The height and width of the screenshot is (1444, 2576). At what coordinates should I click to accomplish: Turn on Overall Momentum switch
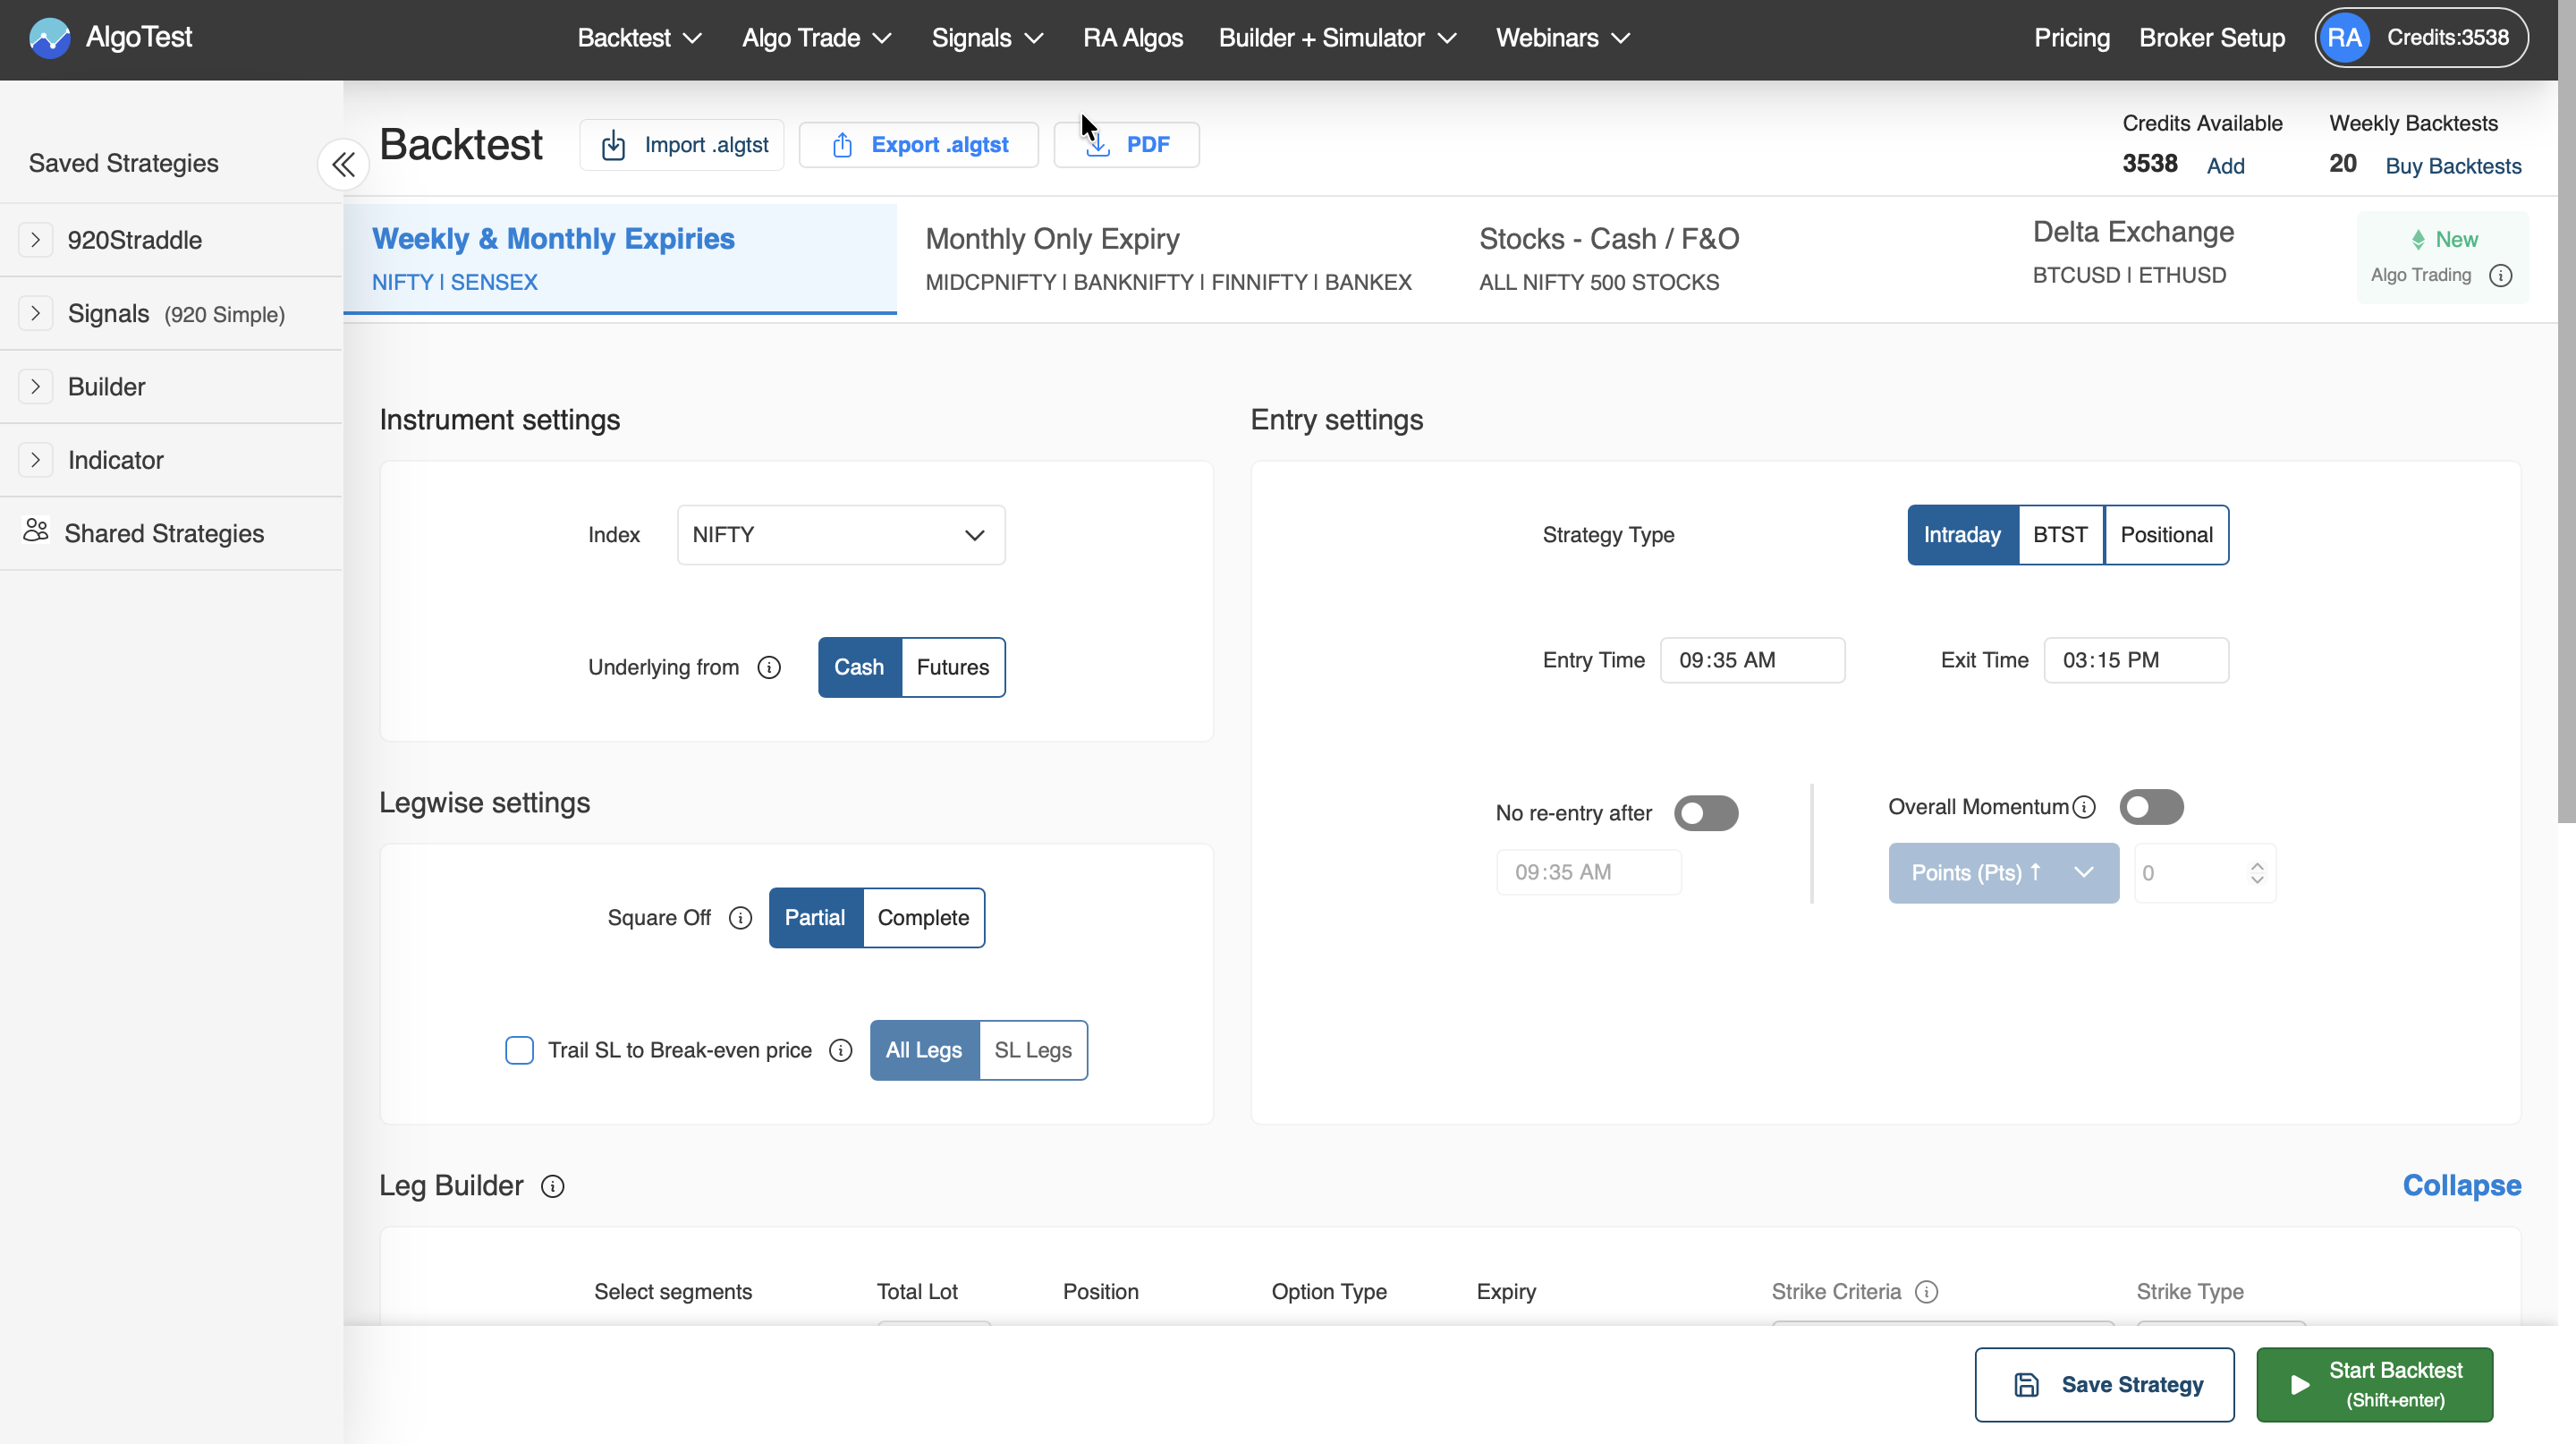click(2151, 807)
